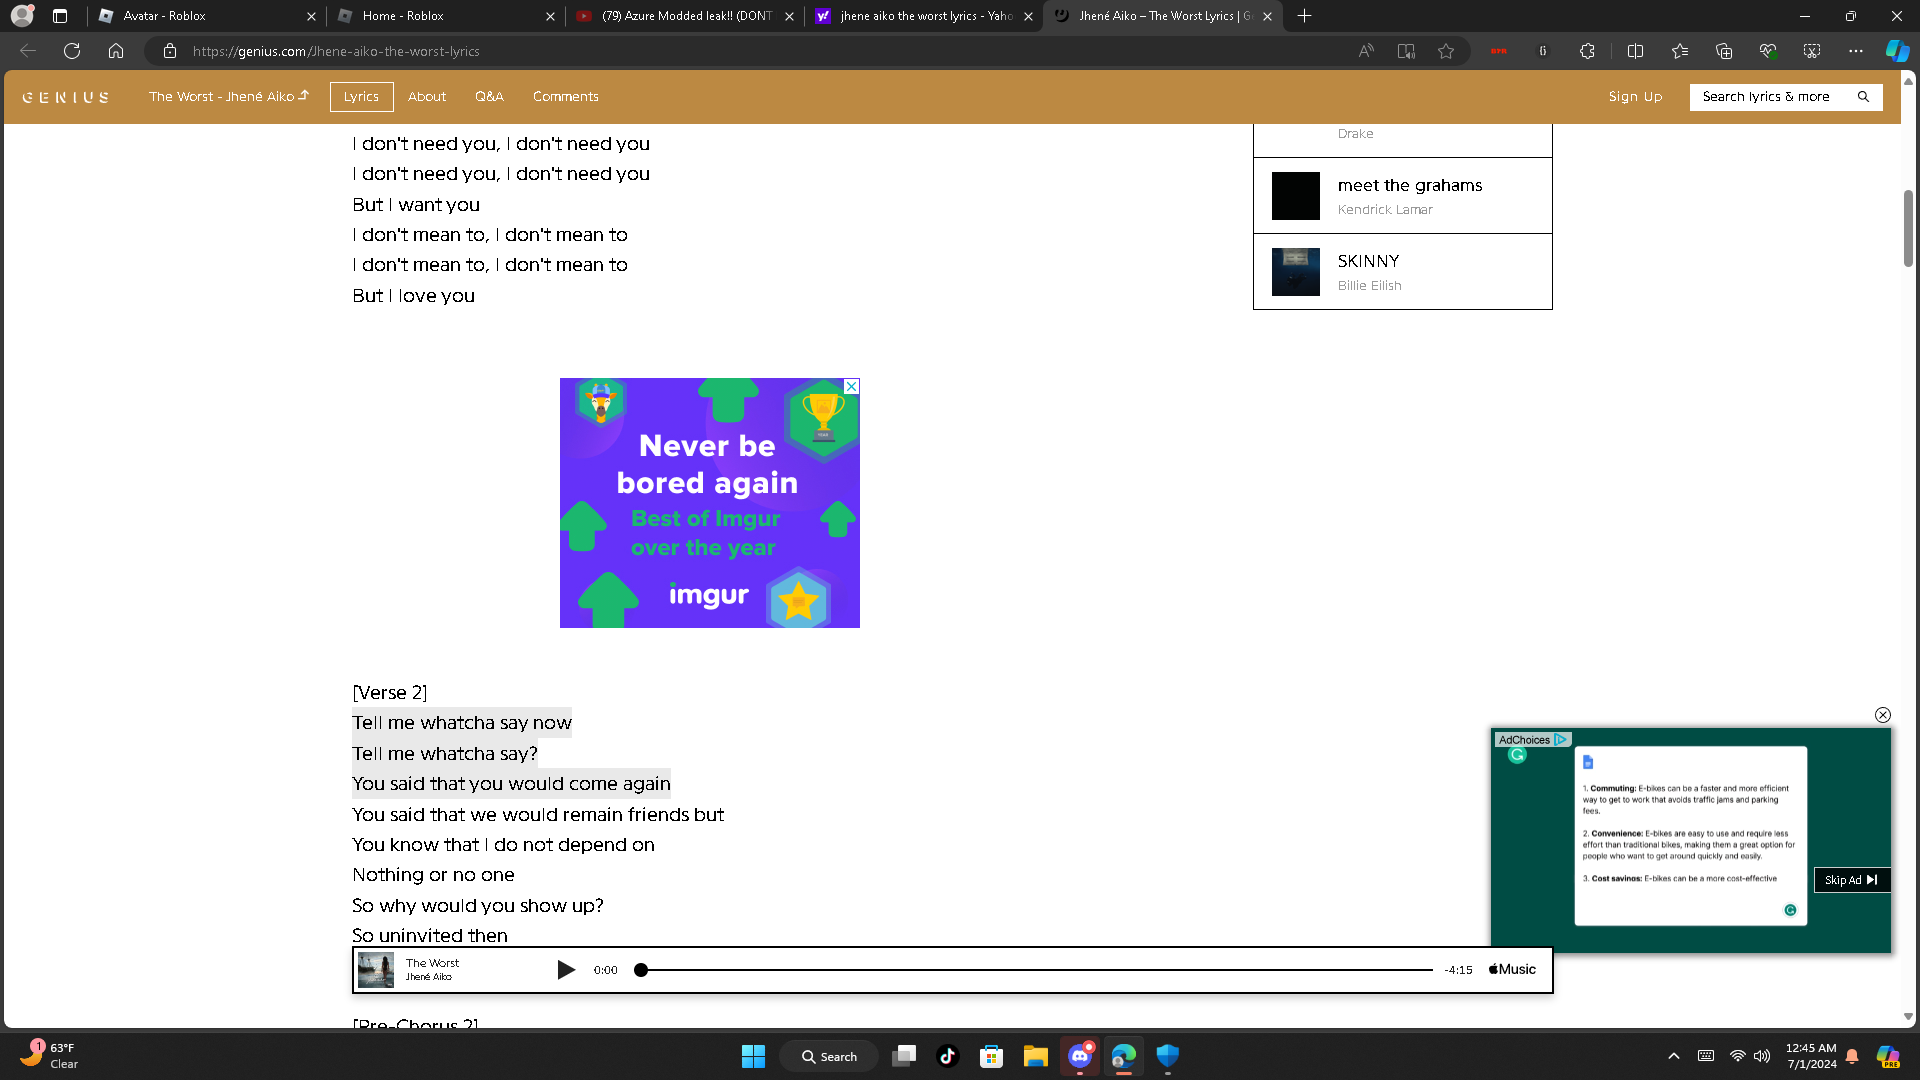Switch to the Avatar - Roblox tab
The height and width of the screenshot is (1080, 1920).
pyautogui.click(x=208, y=16)
